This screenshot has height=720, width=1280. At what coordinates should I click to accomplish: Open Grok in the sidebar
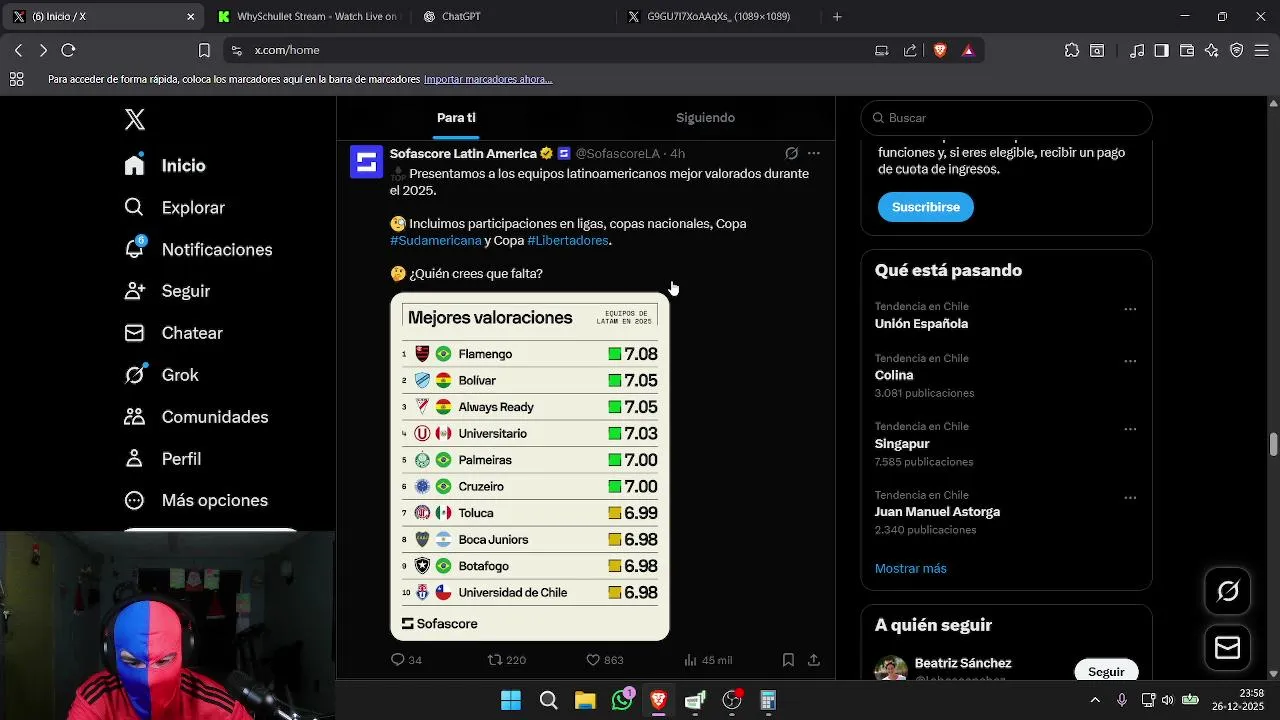[x=161, y=375]
